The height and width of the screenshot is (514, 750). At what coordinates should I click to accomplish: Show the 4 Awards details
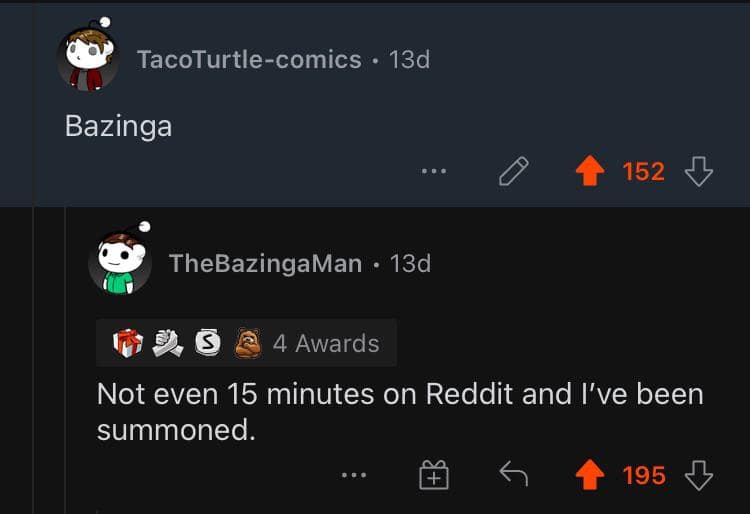tap(326, 343)
